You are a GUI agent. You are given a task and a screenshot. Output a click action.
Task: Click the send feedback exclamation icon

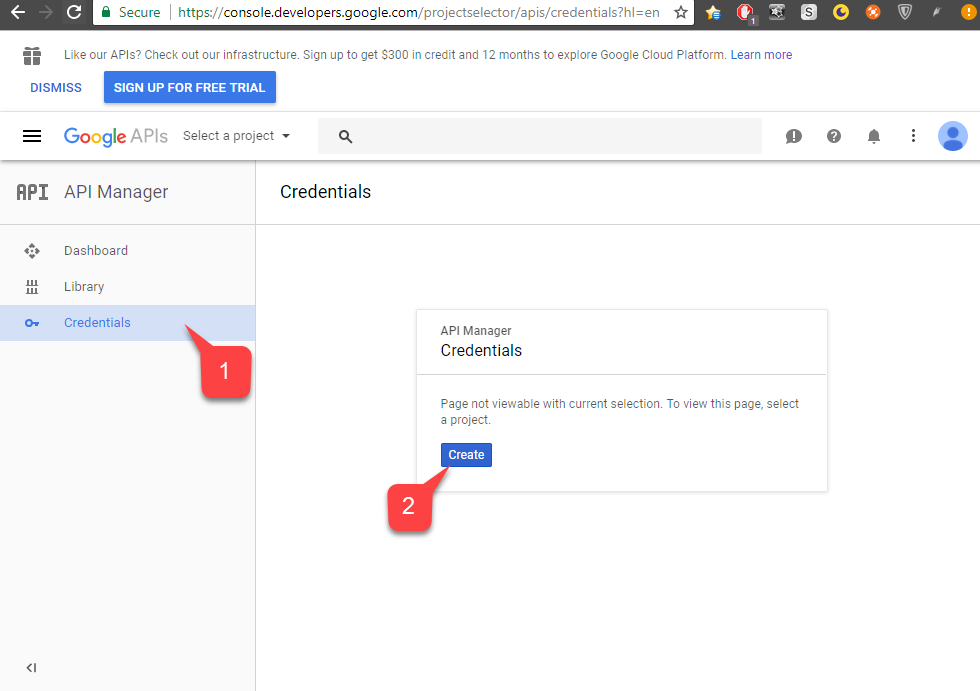point(794,136)
